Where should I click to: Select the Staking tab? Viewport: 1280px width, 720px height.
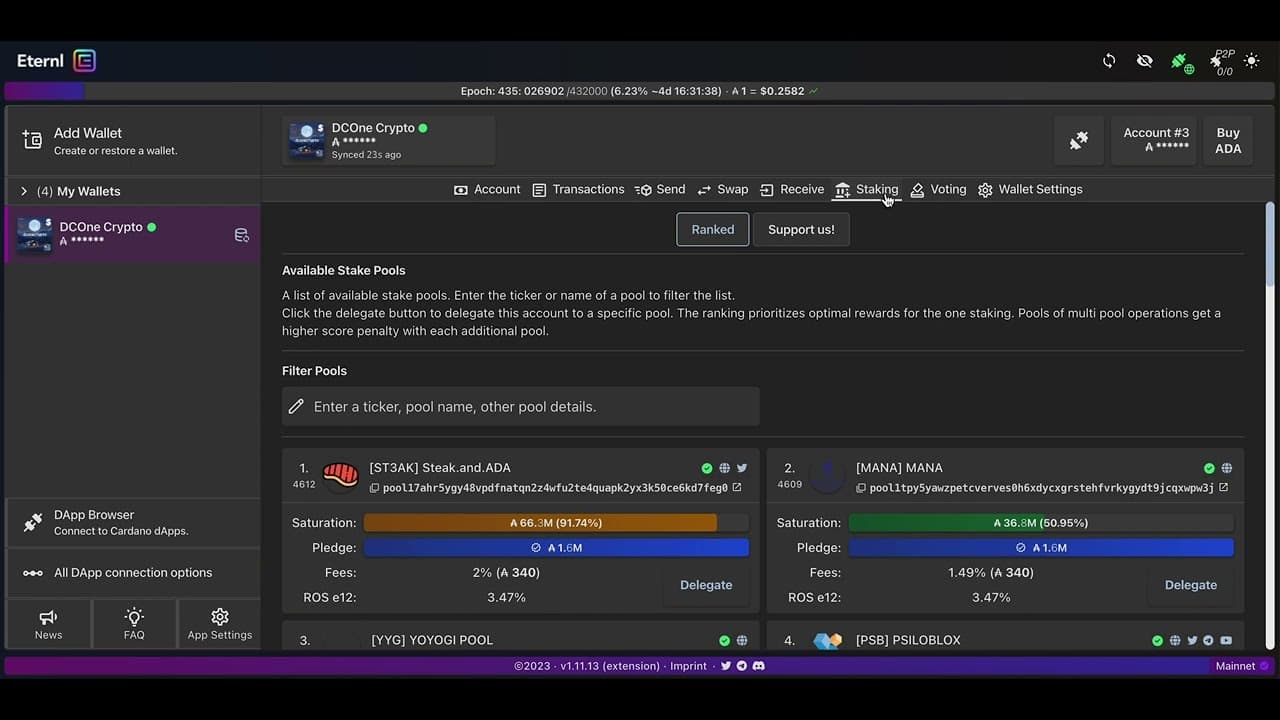[867, 189]
